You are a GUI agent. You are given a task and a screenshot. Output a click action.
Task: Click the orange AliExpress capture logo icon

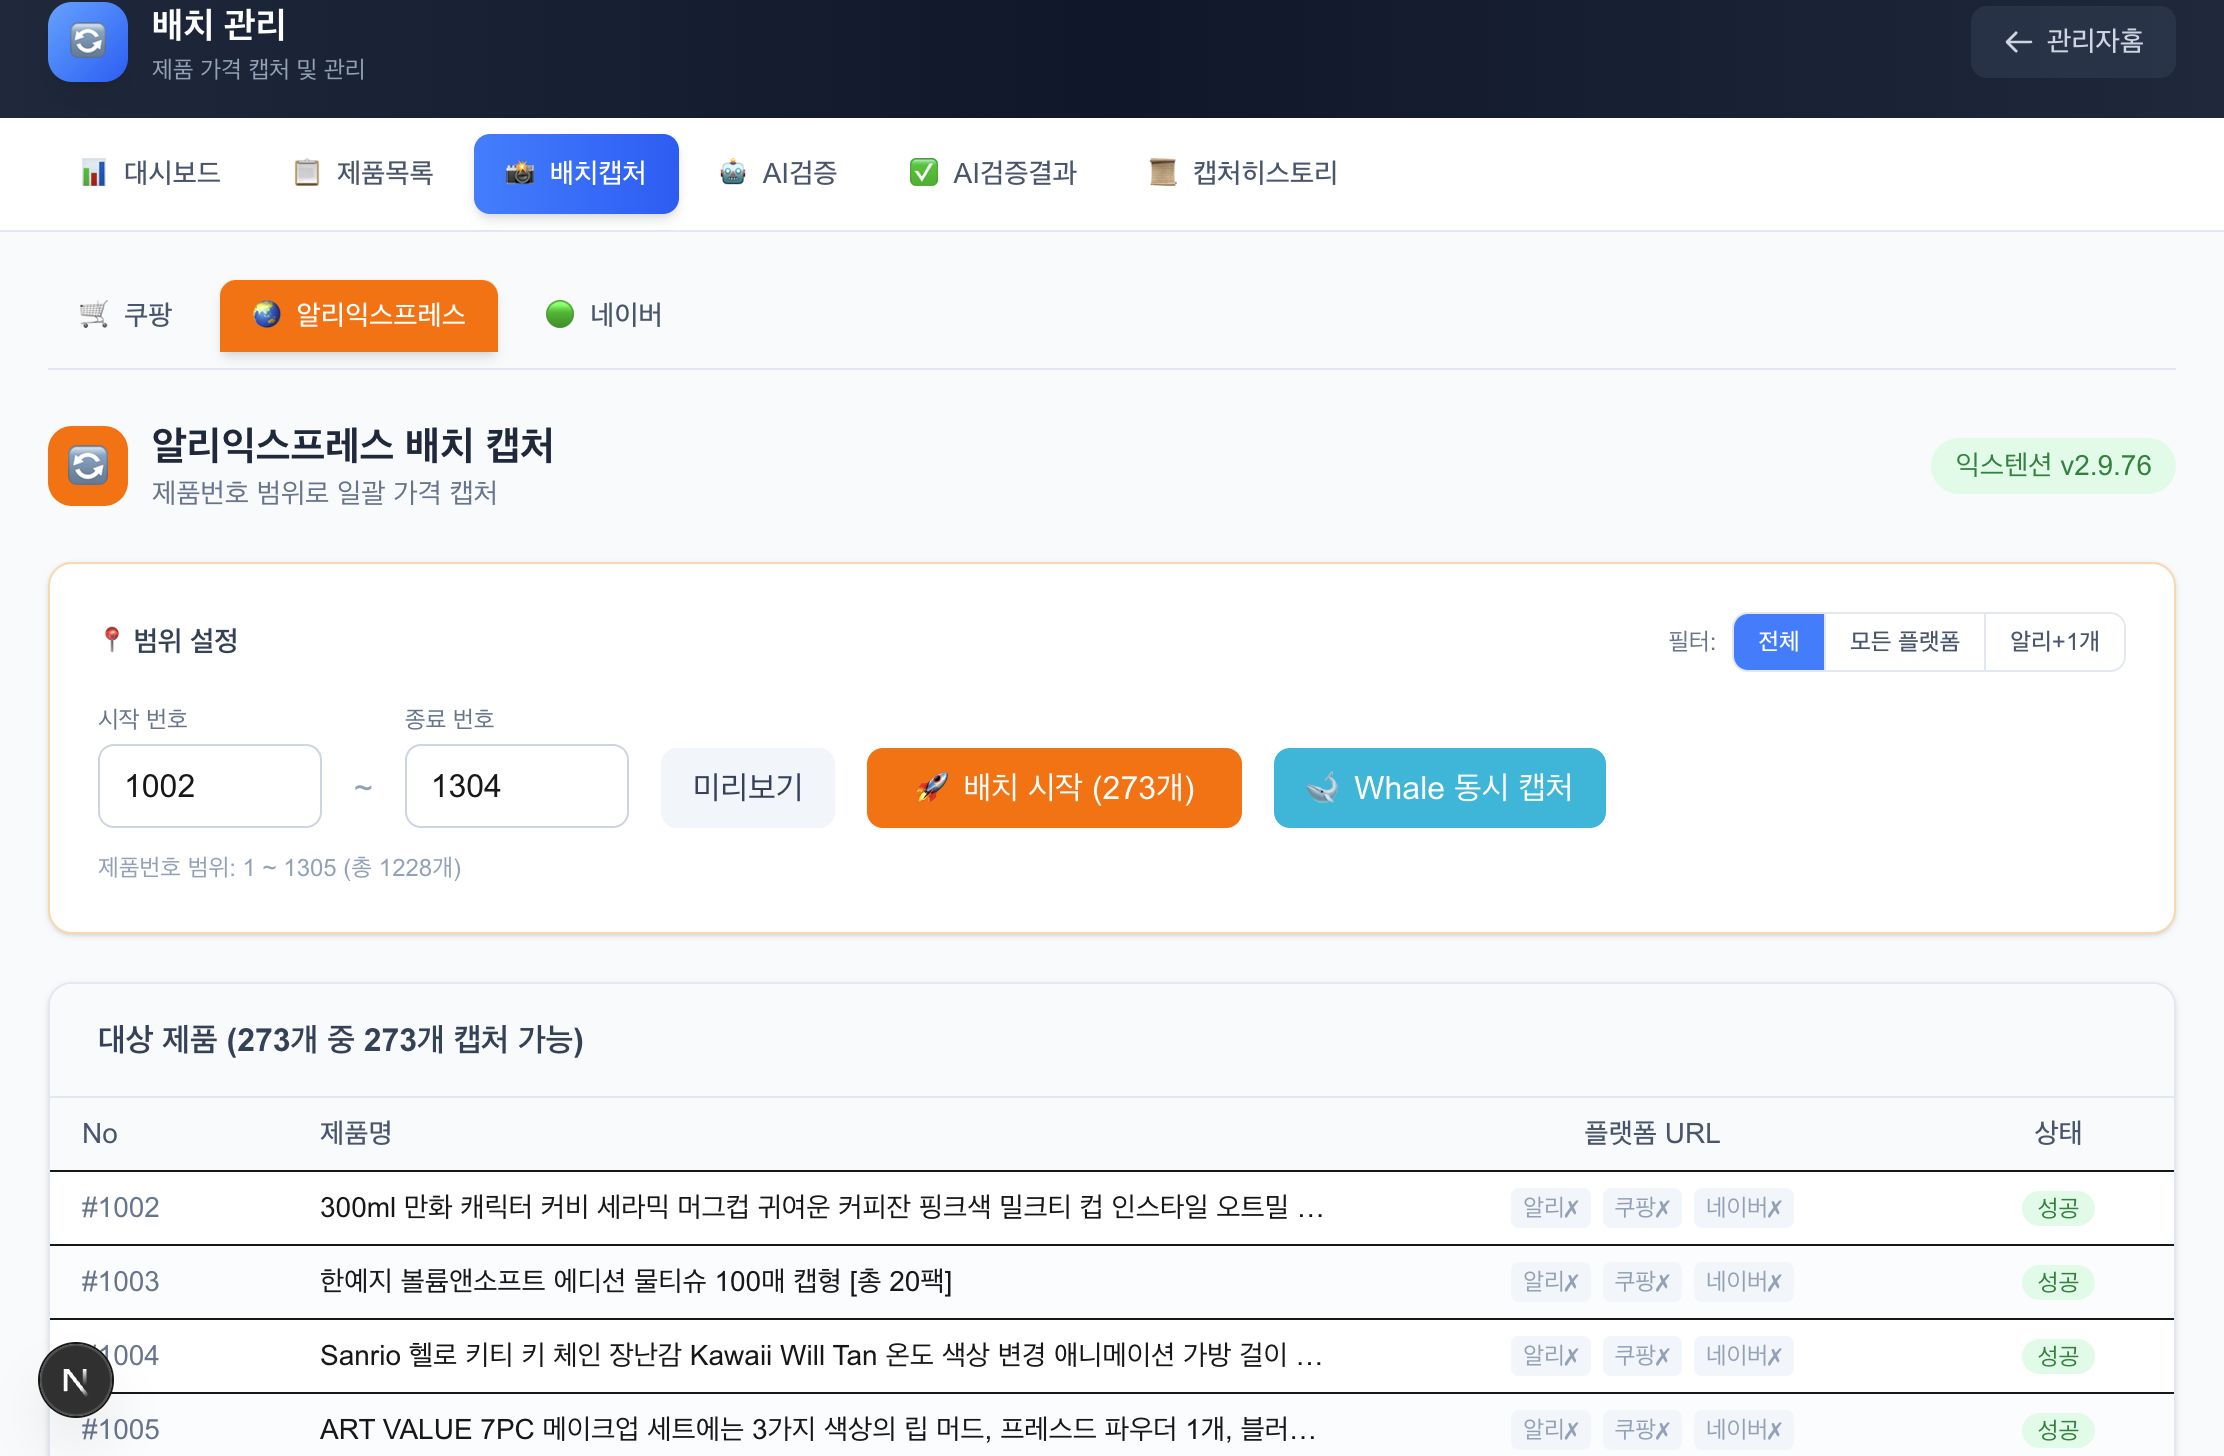(x=87, y=465)
